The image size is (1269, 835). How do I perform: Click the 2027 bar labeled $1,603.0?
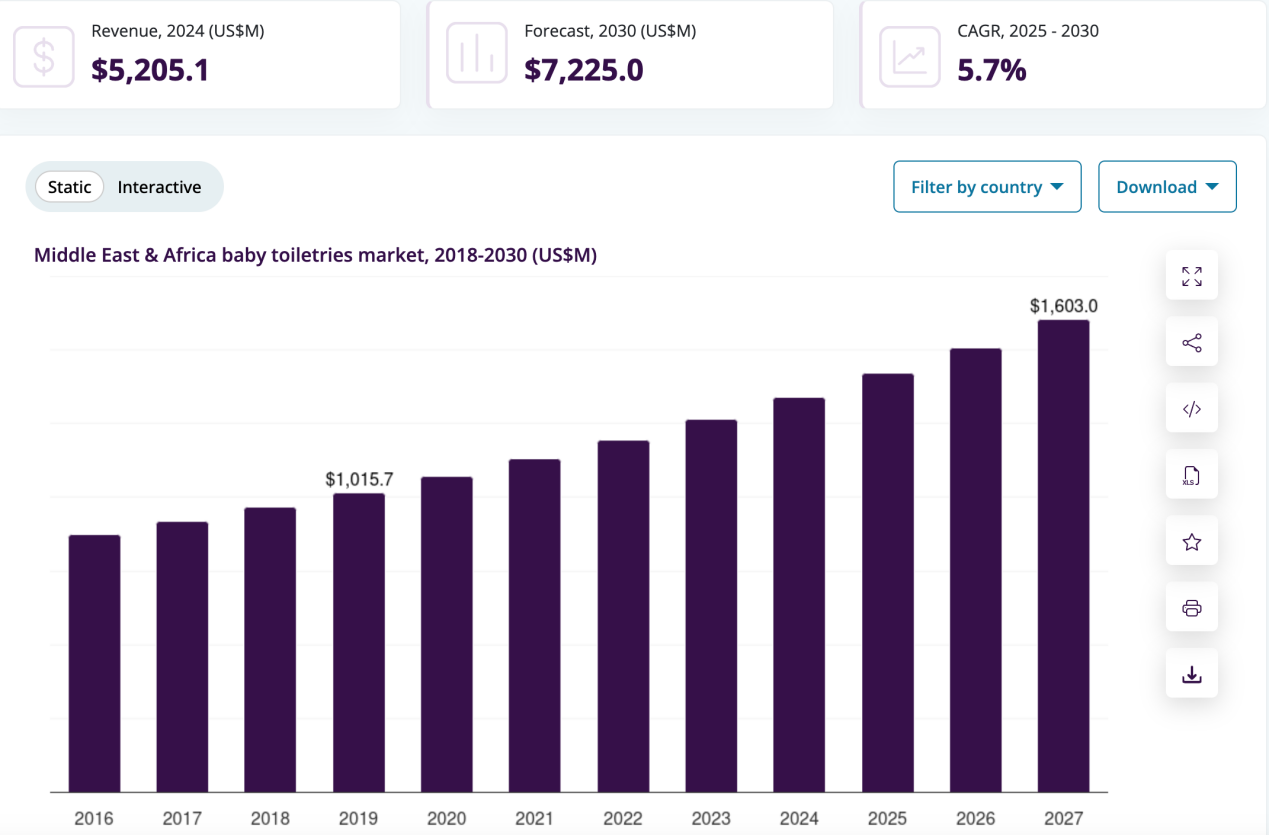pyautogui.click(x=1063, y=556)
